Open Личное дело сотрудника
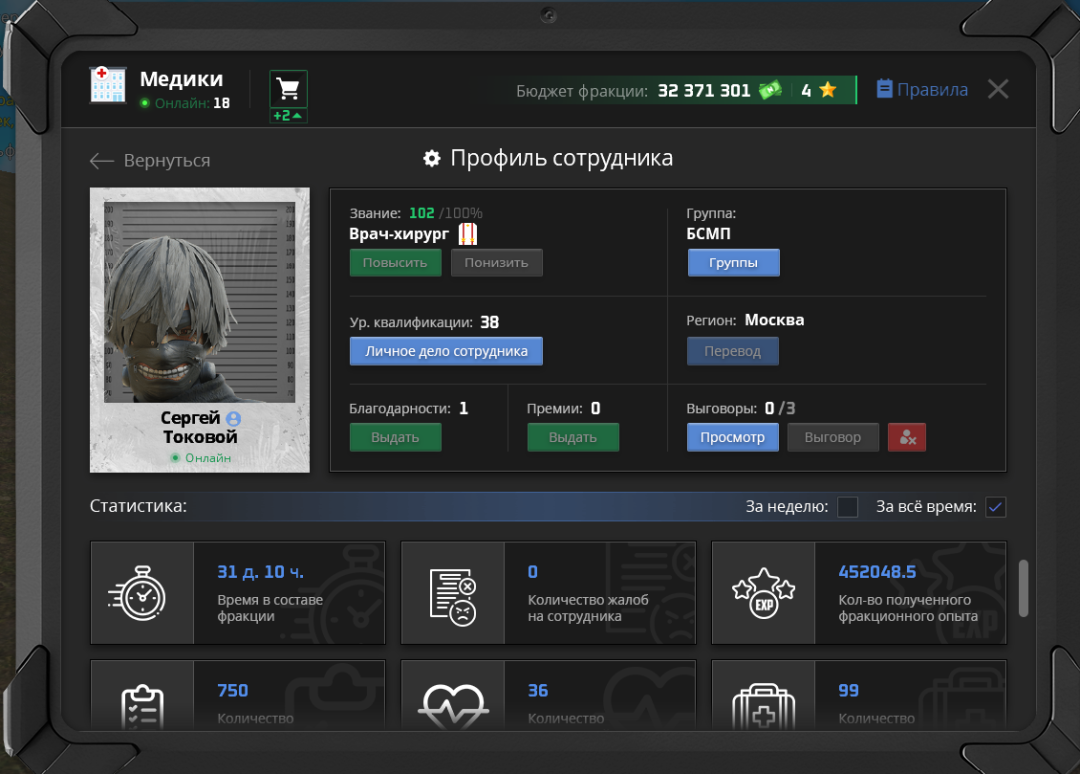This screenshot has width=1080, height=774. (446, 351)
